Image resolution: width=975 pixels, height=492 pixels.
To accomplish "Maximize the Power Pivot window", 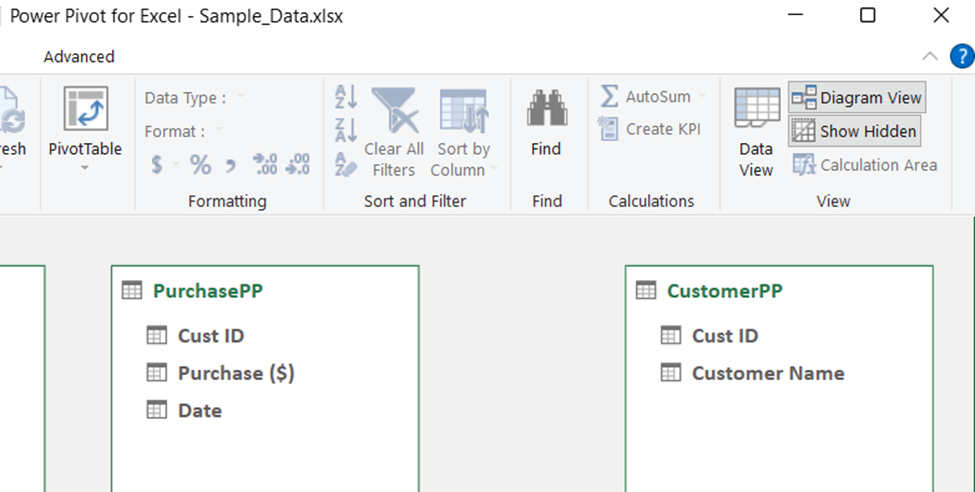I will pyautogui.click(x=867, y=15).
